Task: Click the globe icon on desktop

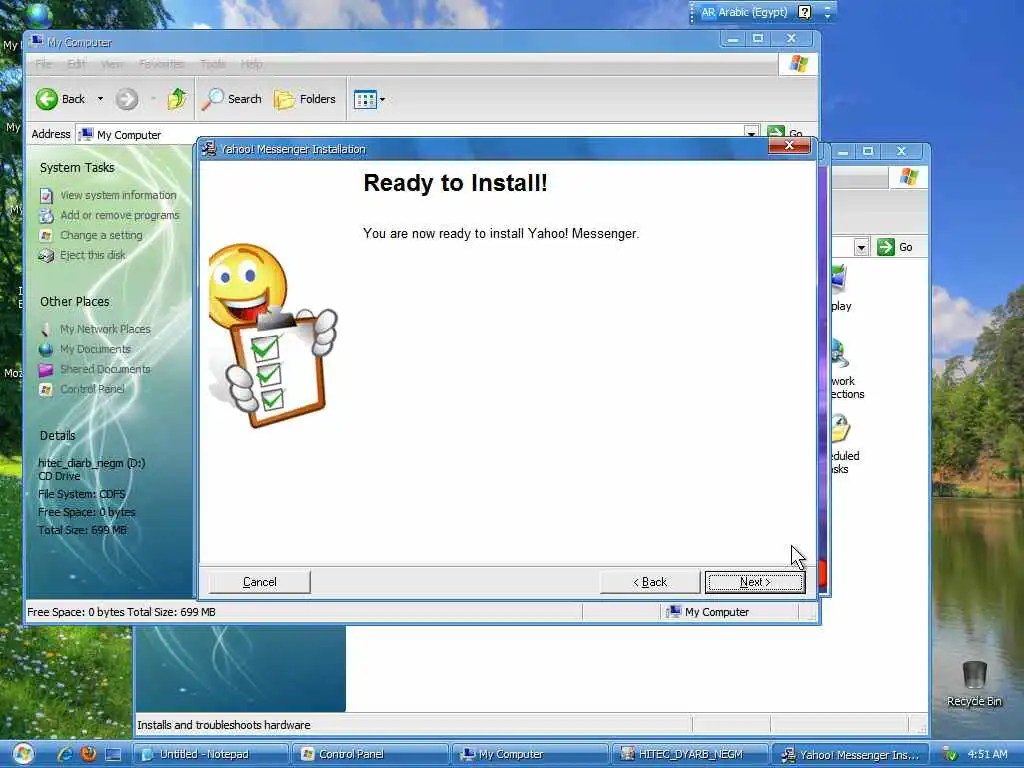Action: tap(39, 16)
